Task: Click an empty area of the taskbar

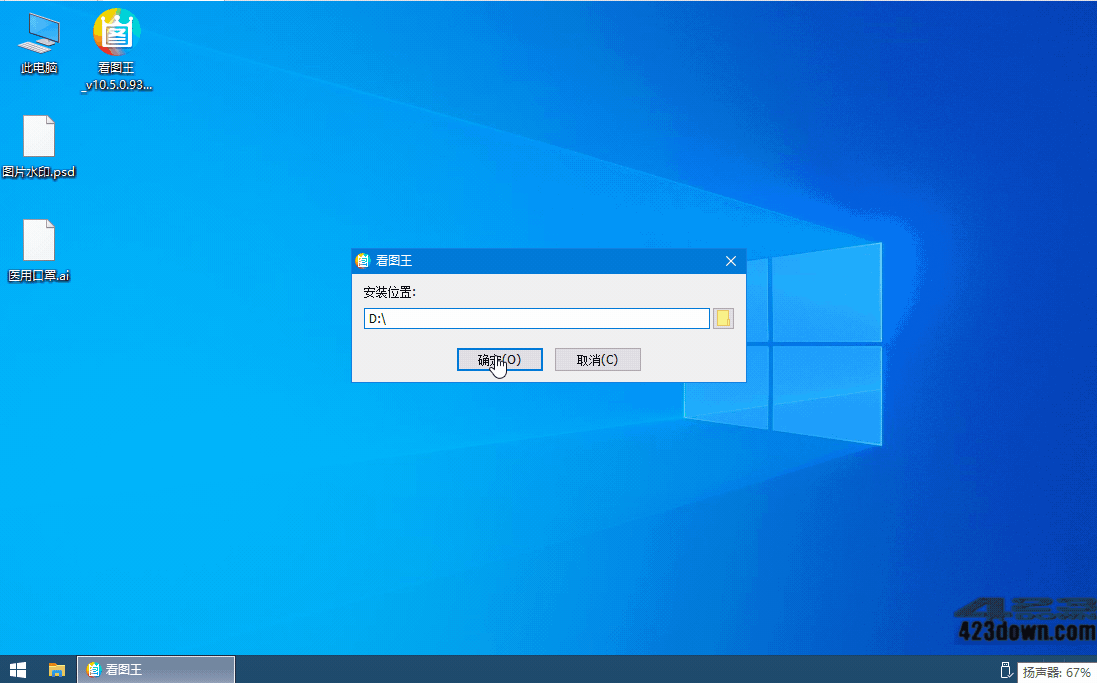Action: coord(600,669)
